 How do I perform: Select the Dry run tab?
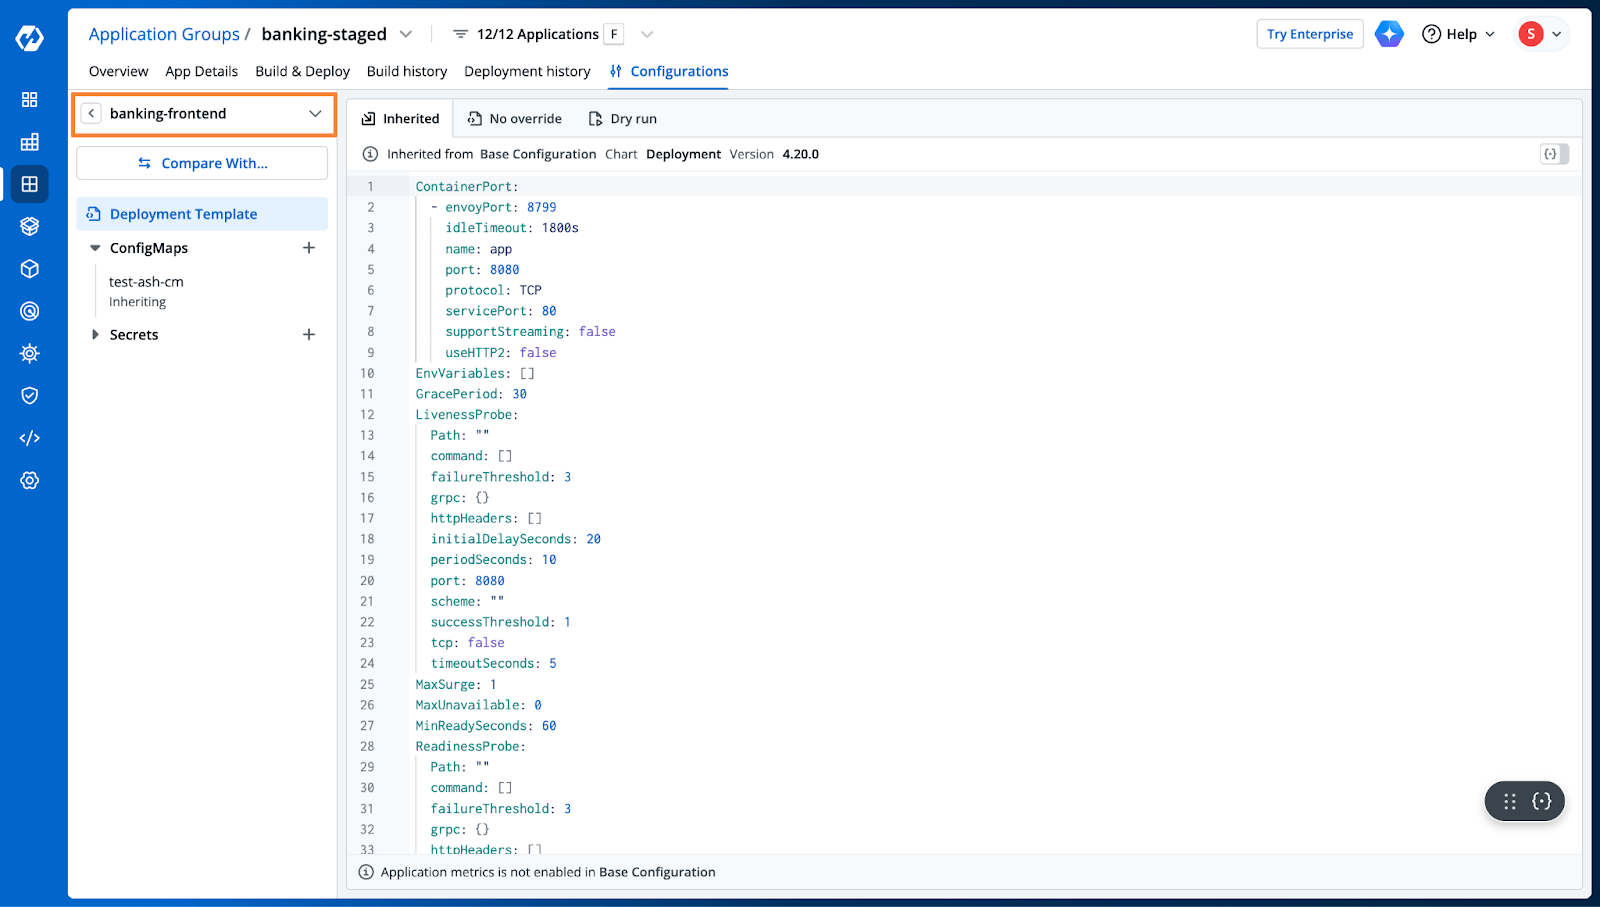pyautogui.click(x=623, y=118)
